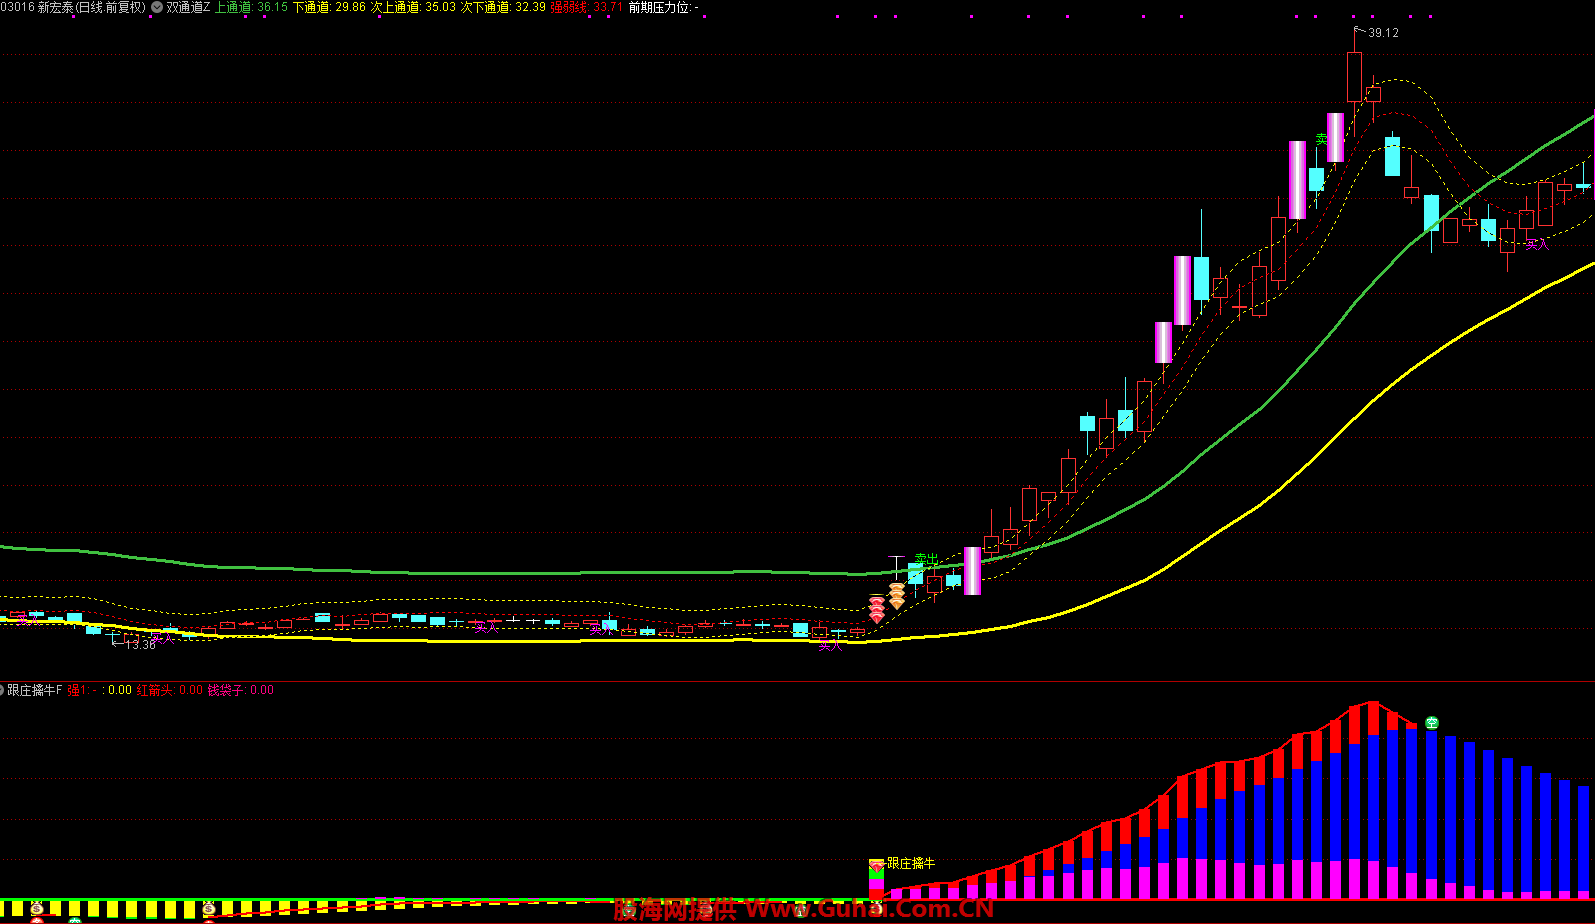The image size is (1595, 924).
Task: Click the green 卖出 signal label
Action: [927, 559]
